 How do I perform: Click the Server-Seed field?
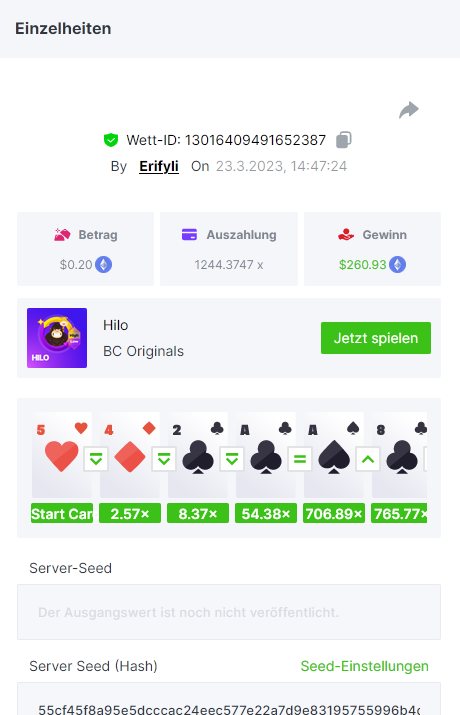tap(229, 612)
